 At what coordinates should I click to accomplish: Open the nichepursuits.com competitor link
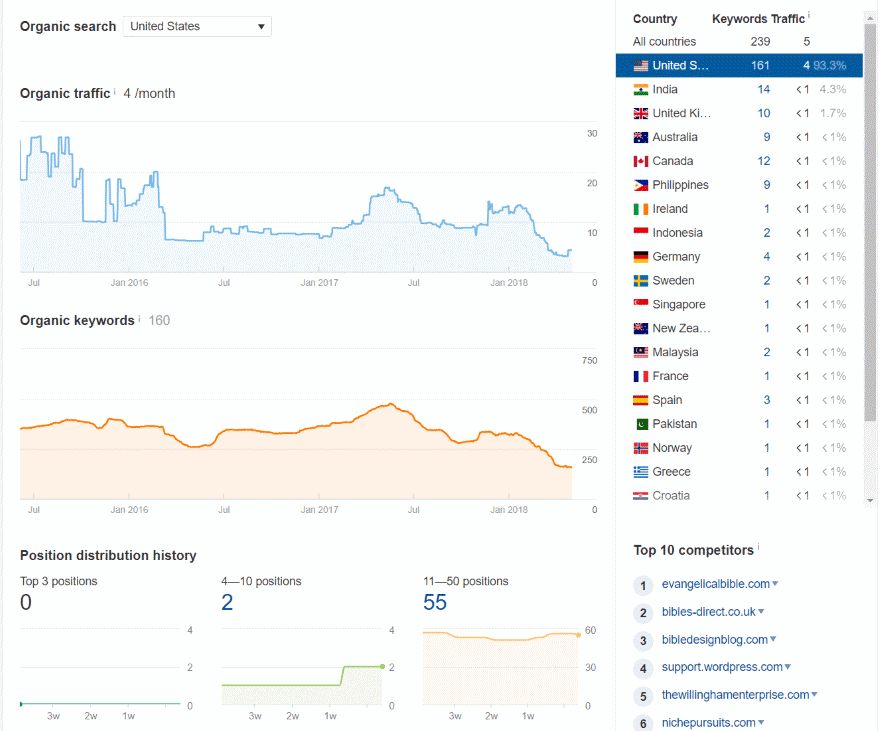click(x=709, y=723)
